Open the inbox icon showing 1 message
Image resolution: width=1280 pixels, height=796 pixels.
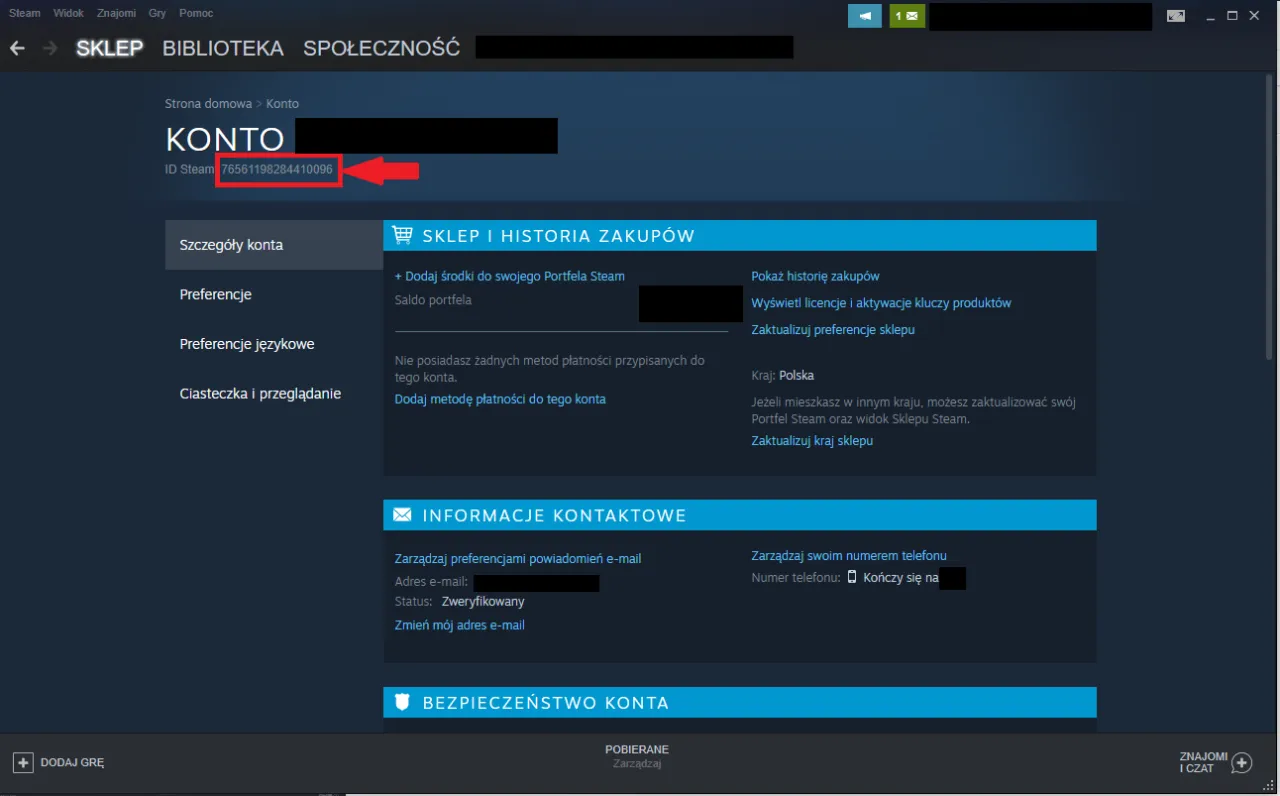click(x=906, y=16)
